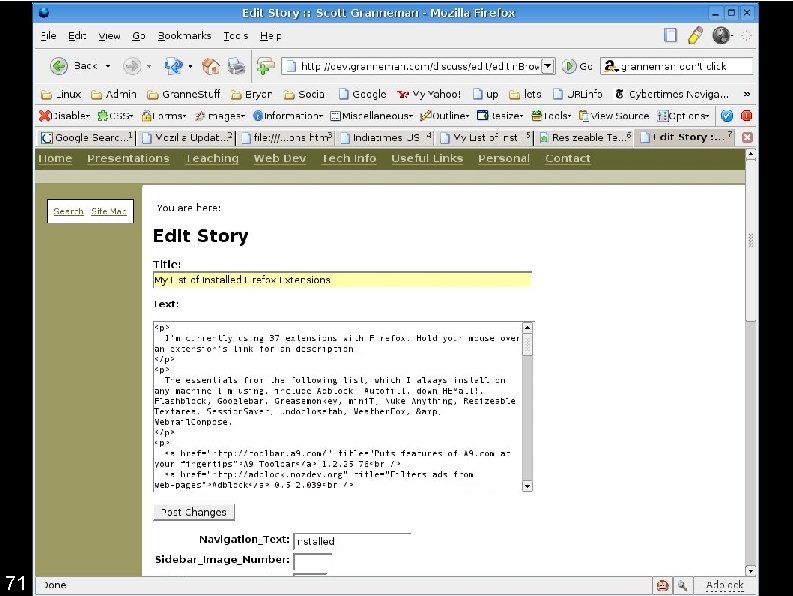Screen dimensions: 793x596
Task: Open the CSS web developer menu
Action: [115, 116]
